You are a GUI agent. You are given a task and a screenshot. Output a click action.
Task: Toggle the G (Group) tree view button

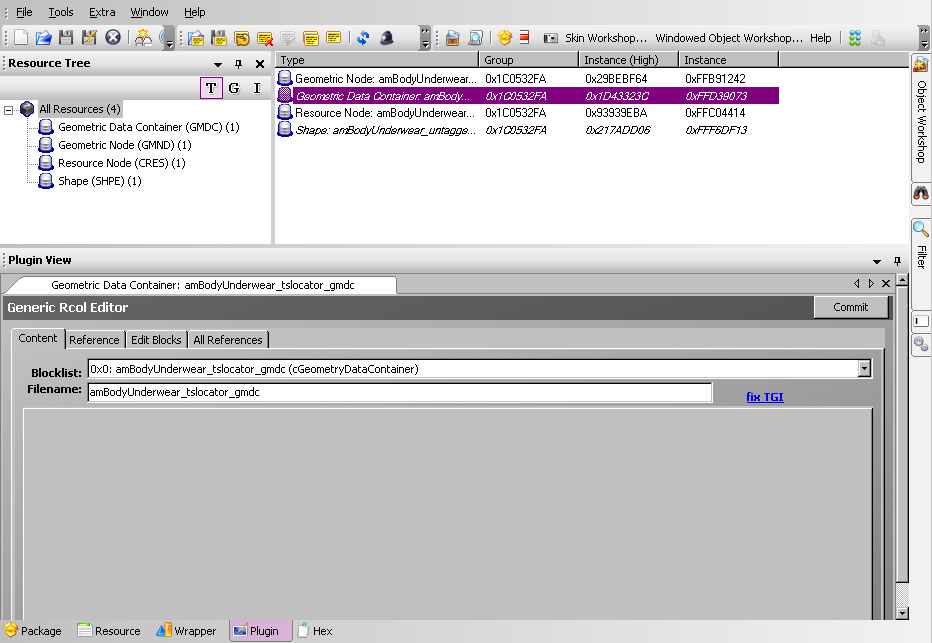234,88
